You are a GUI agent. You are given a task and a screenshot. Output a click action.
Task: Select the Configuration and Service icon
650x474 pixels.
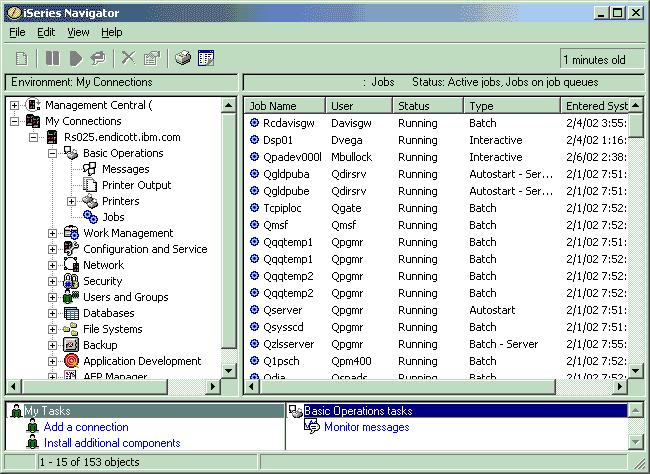point(71,249)
